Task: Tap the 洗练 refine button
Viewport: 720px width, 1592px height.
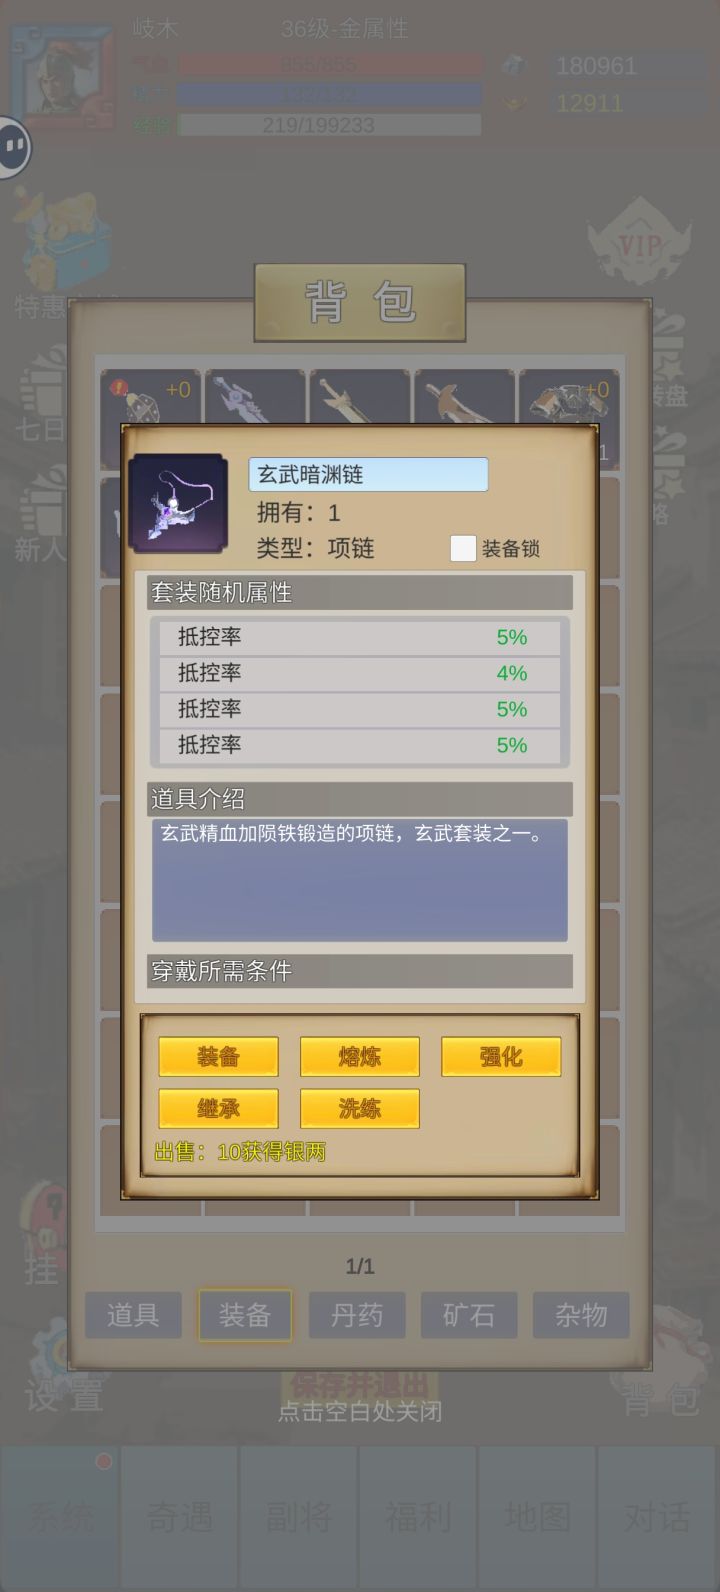Action: [360, 1109]
